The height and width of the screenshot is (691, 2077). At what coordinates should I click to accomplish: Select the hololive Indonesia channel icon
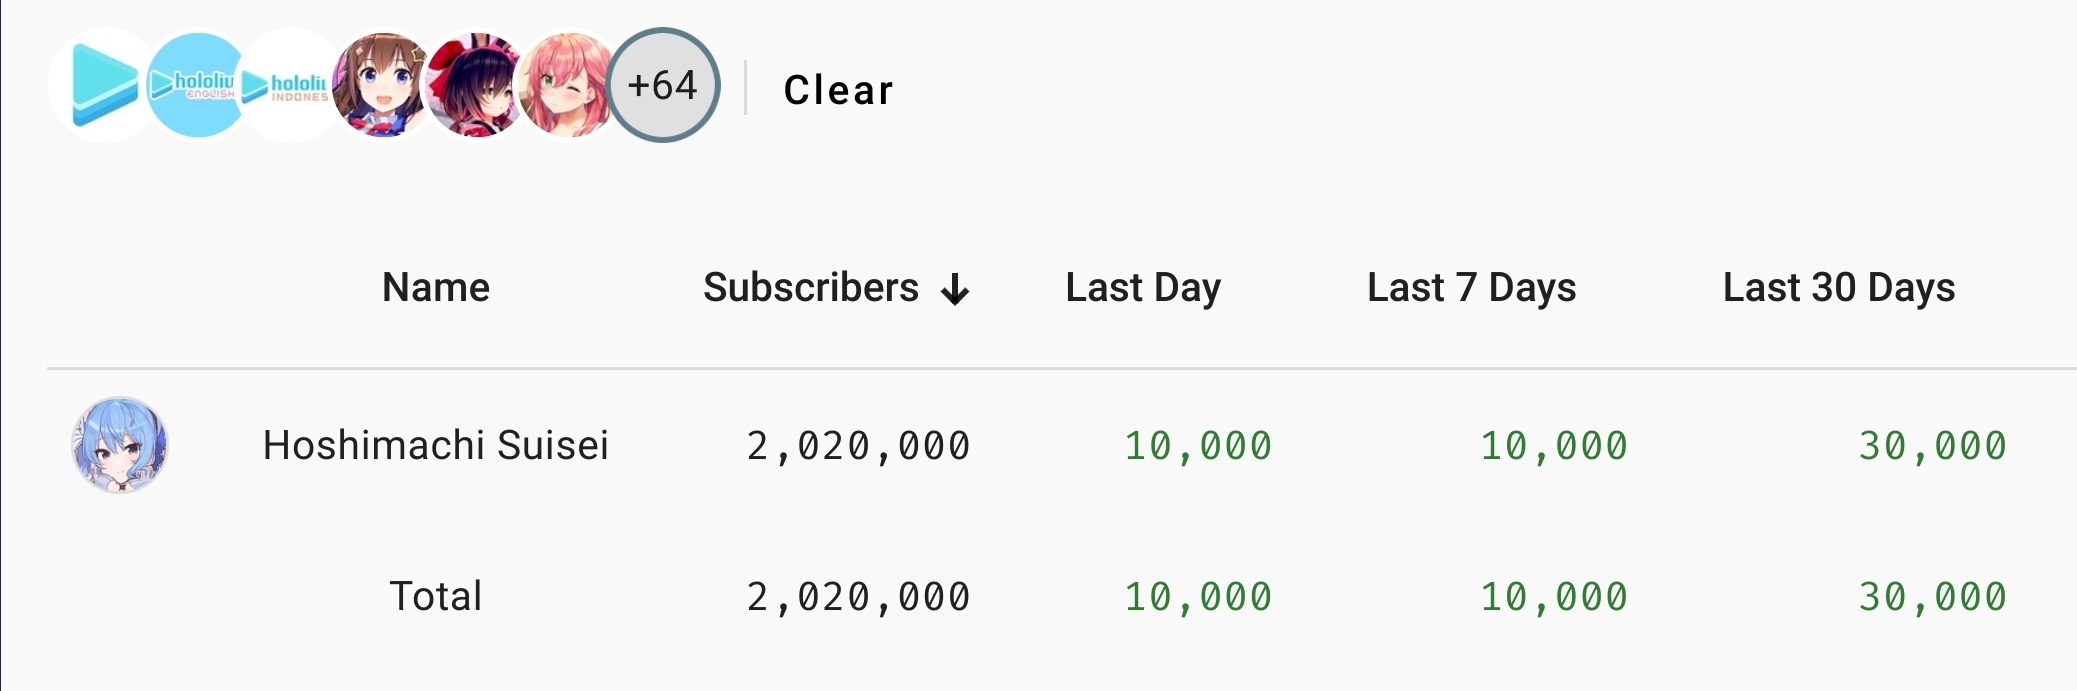click(x=291, y=85)
